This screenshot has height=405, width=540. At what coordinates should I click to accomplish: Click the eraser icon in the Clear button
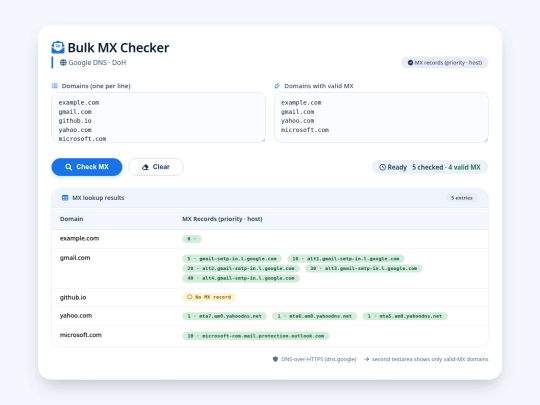coord(145,167)
